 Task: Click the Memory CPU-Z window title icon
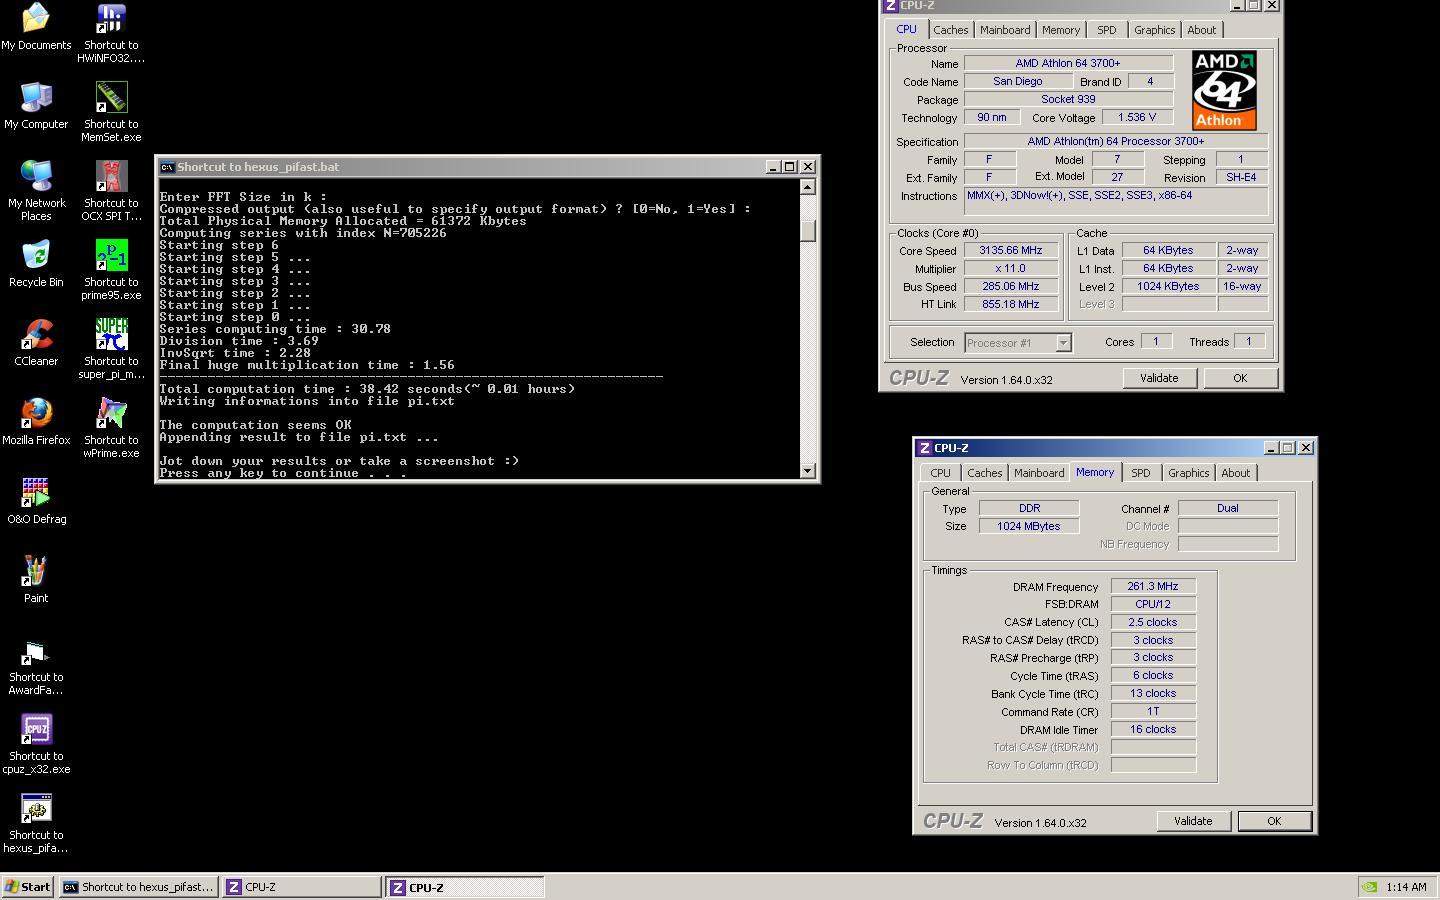point(925,448)
